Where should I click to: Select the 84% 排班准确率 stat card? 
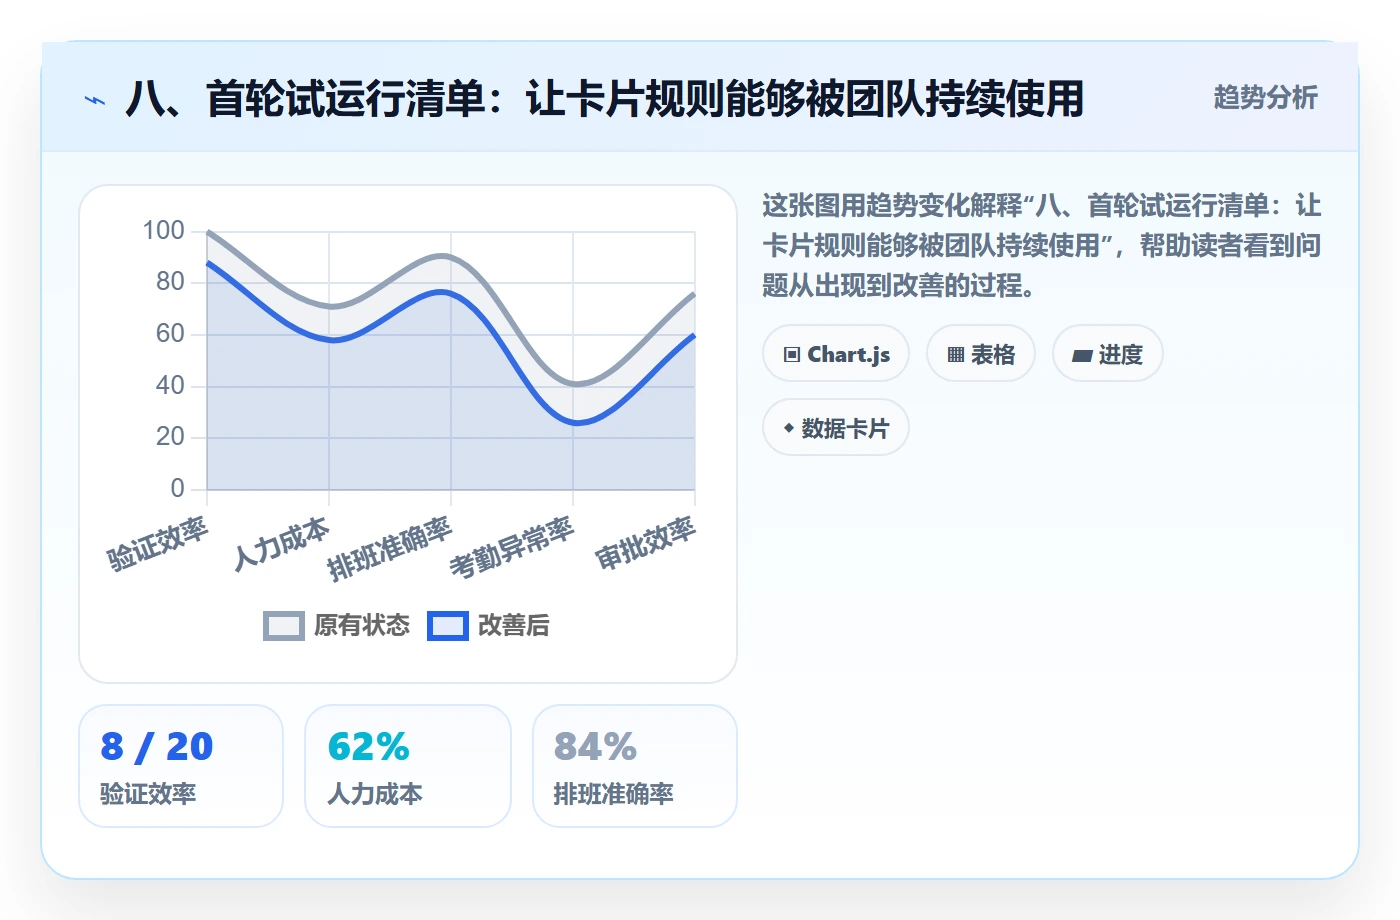point(635,766)
